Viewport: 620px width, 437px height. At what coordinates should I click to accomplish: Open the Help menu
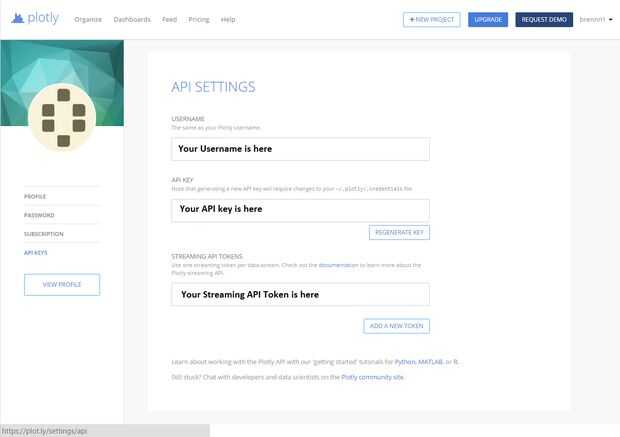228,19
